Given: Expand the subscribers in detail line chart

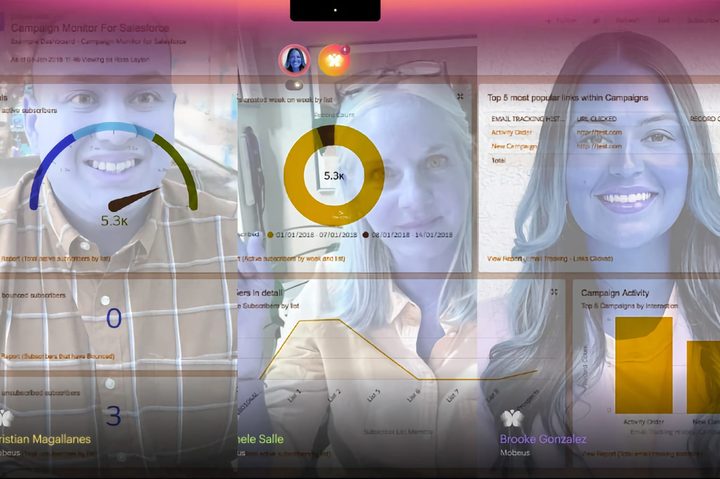Looking at the screenshot, I should 554,292.
